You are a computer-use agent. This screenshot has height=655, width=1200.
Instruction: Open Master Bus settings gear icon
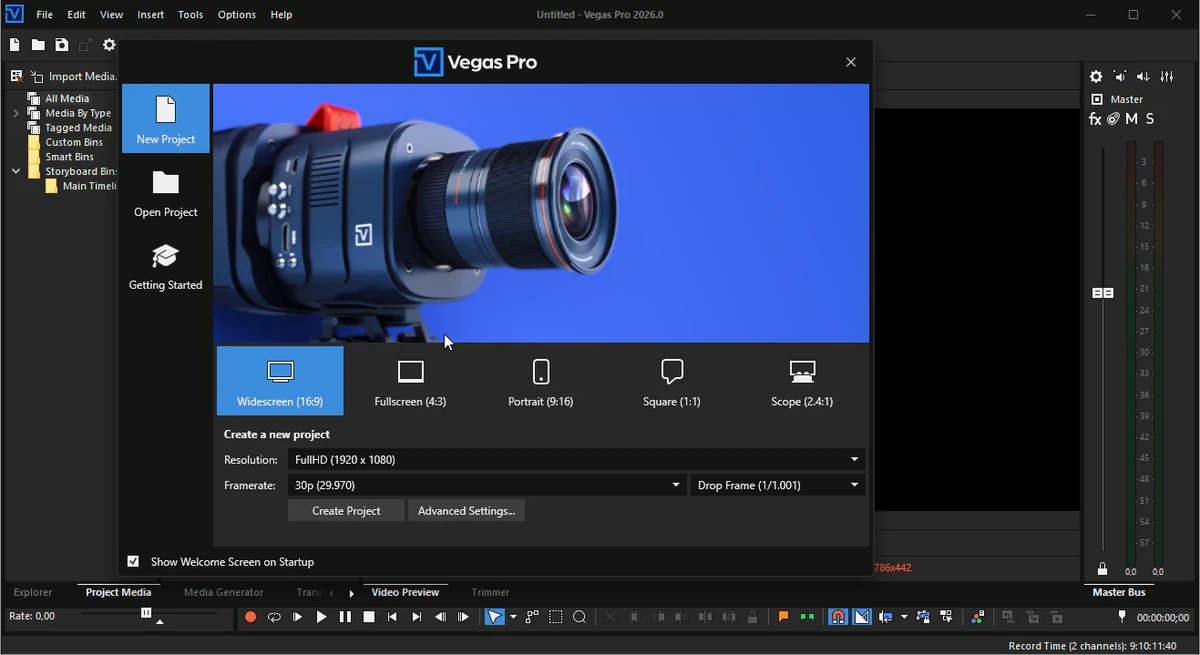pos(1096,77)
